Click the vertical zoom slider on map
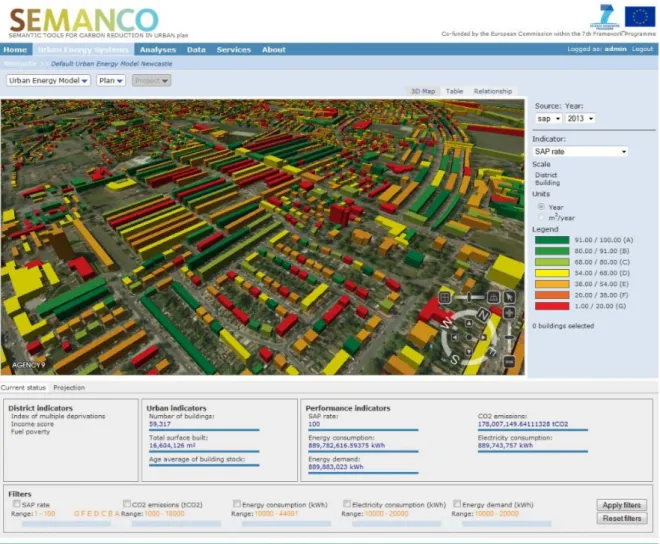This screenshot has width=660, height=544. click(509, 337)
